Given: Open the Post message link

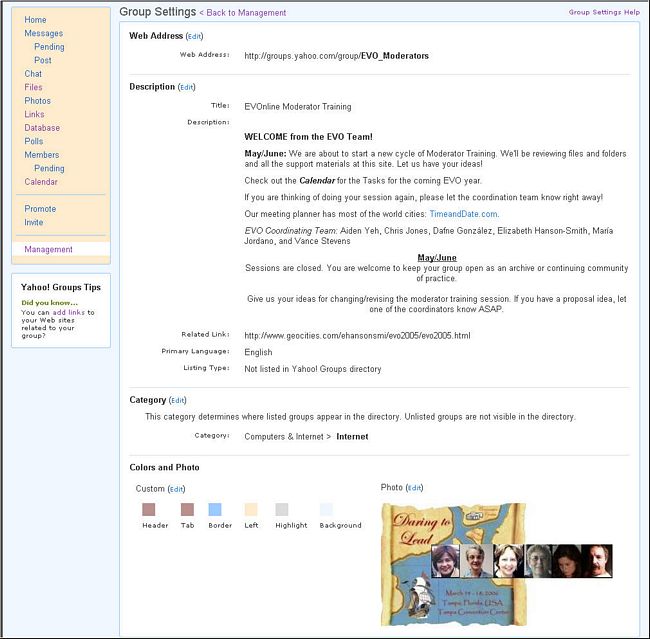Looking at the screenshot, I should 43,60.
